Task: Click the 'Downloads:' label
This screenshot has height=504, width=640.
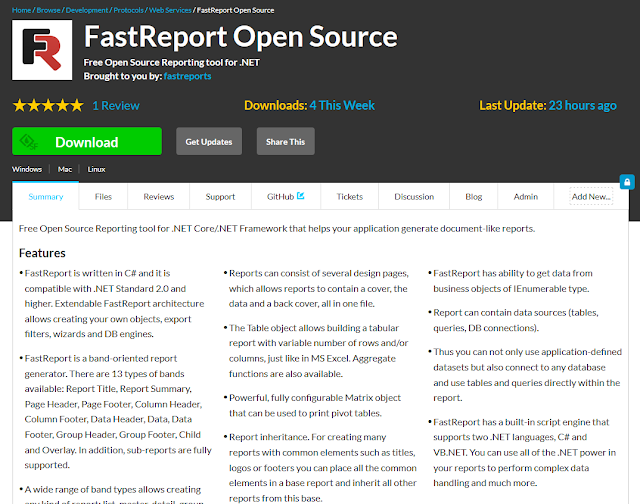Action: point(276,105)
